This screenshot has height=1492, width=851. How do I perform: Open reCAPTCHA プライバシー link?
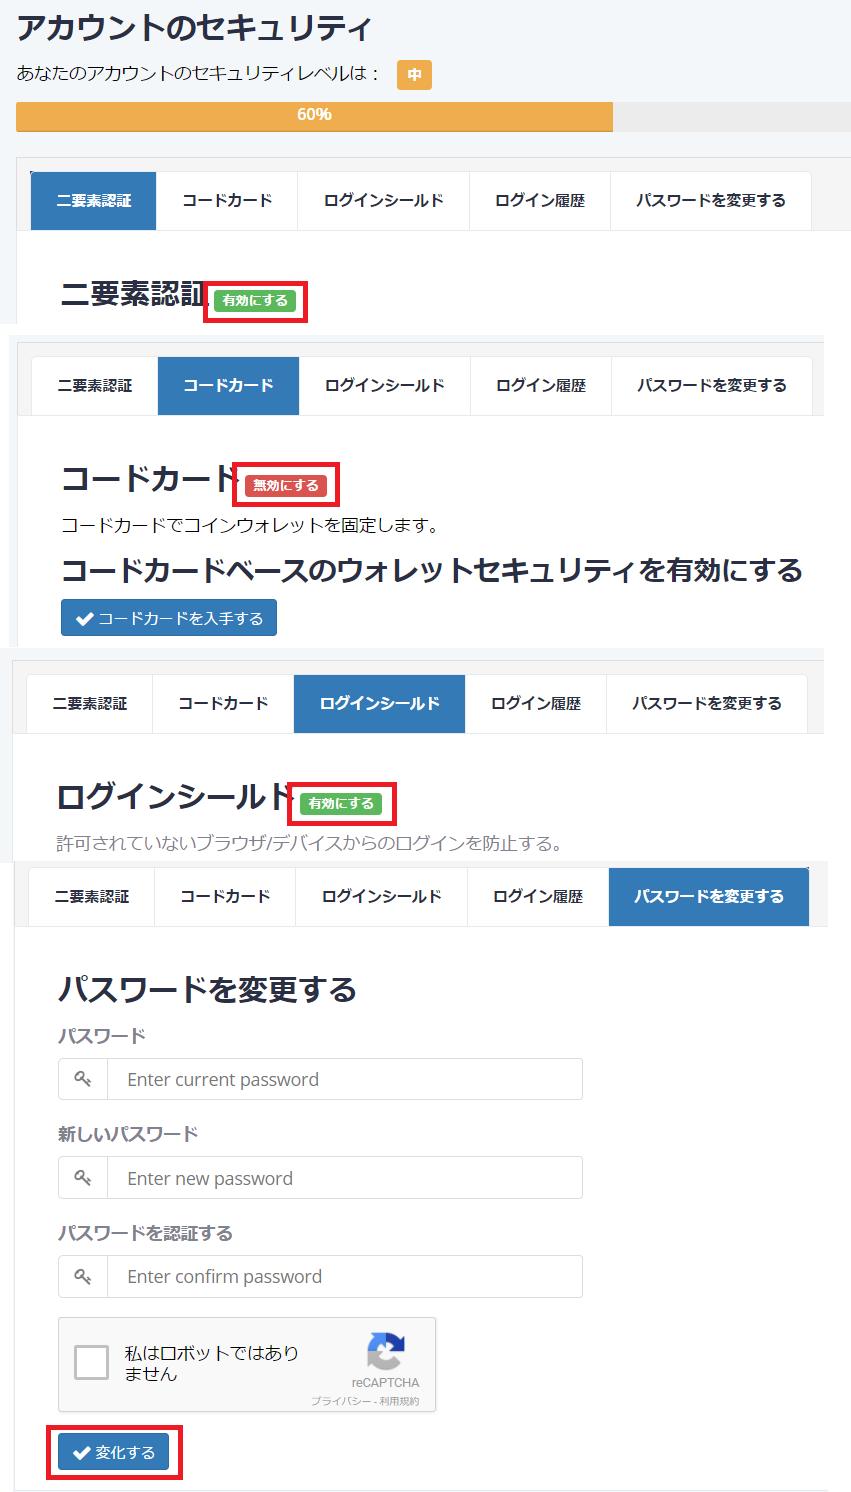341,1401
